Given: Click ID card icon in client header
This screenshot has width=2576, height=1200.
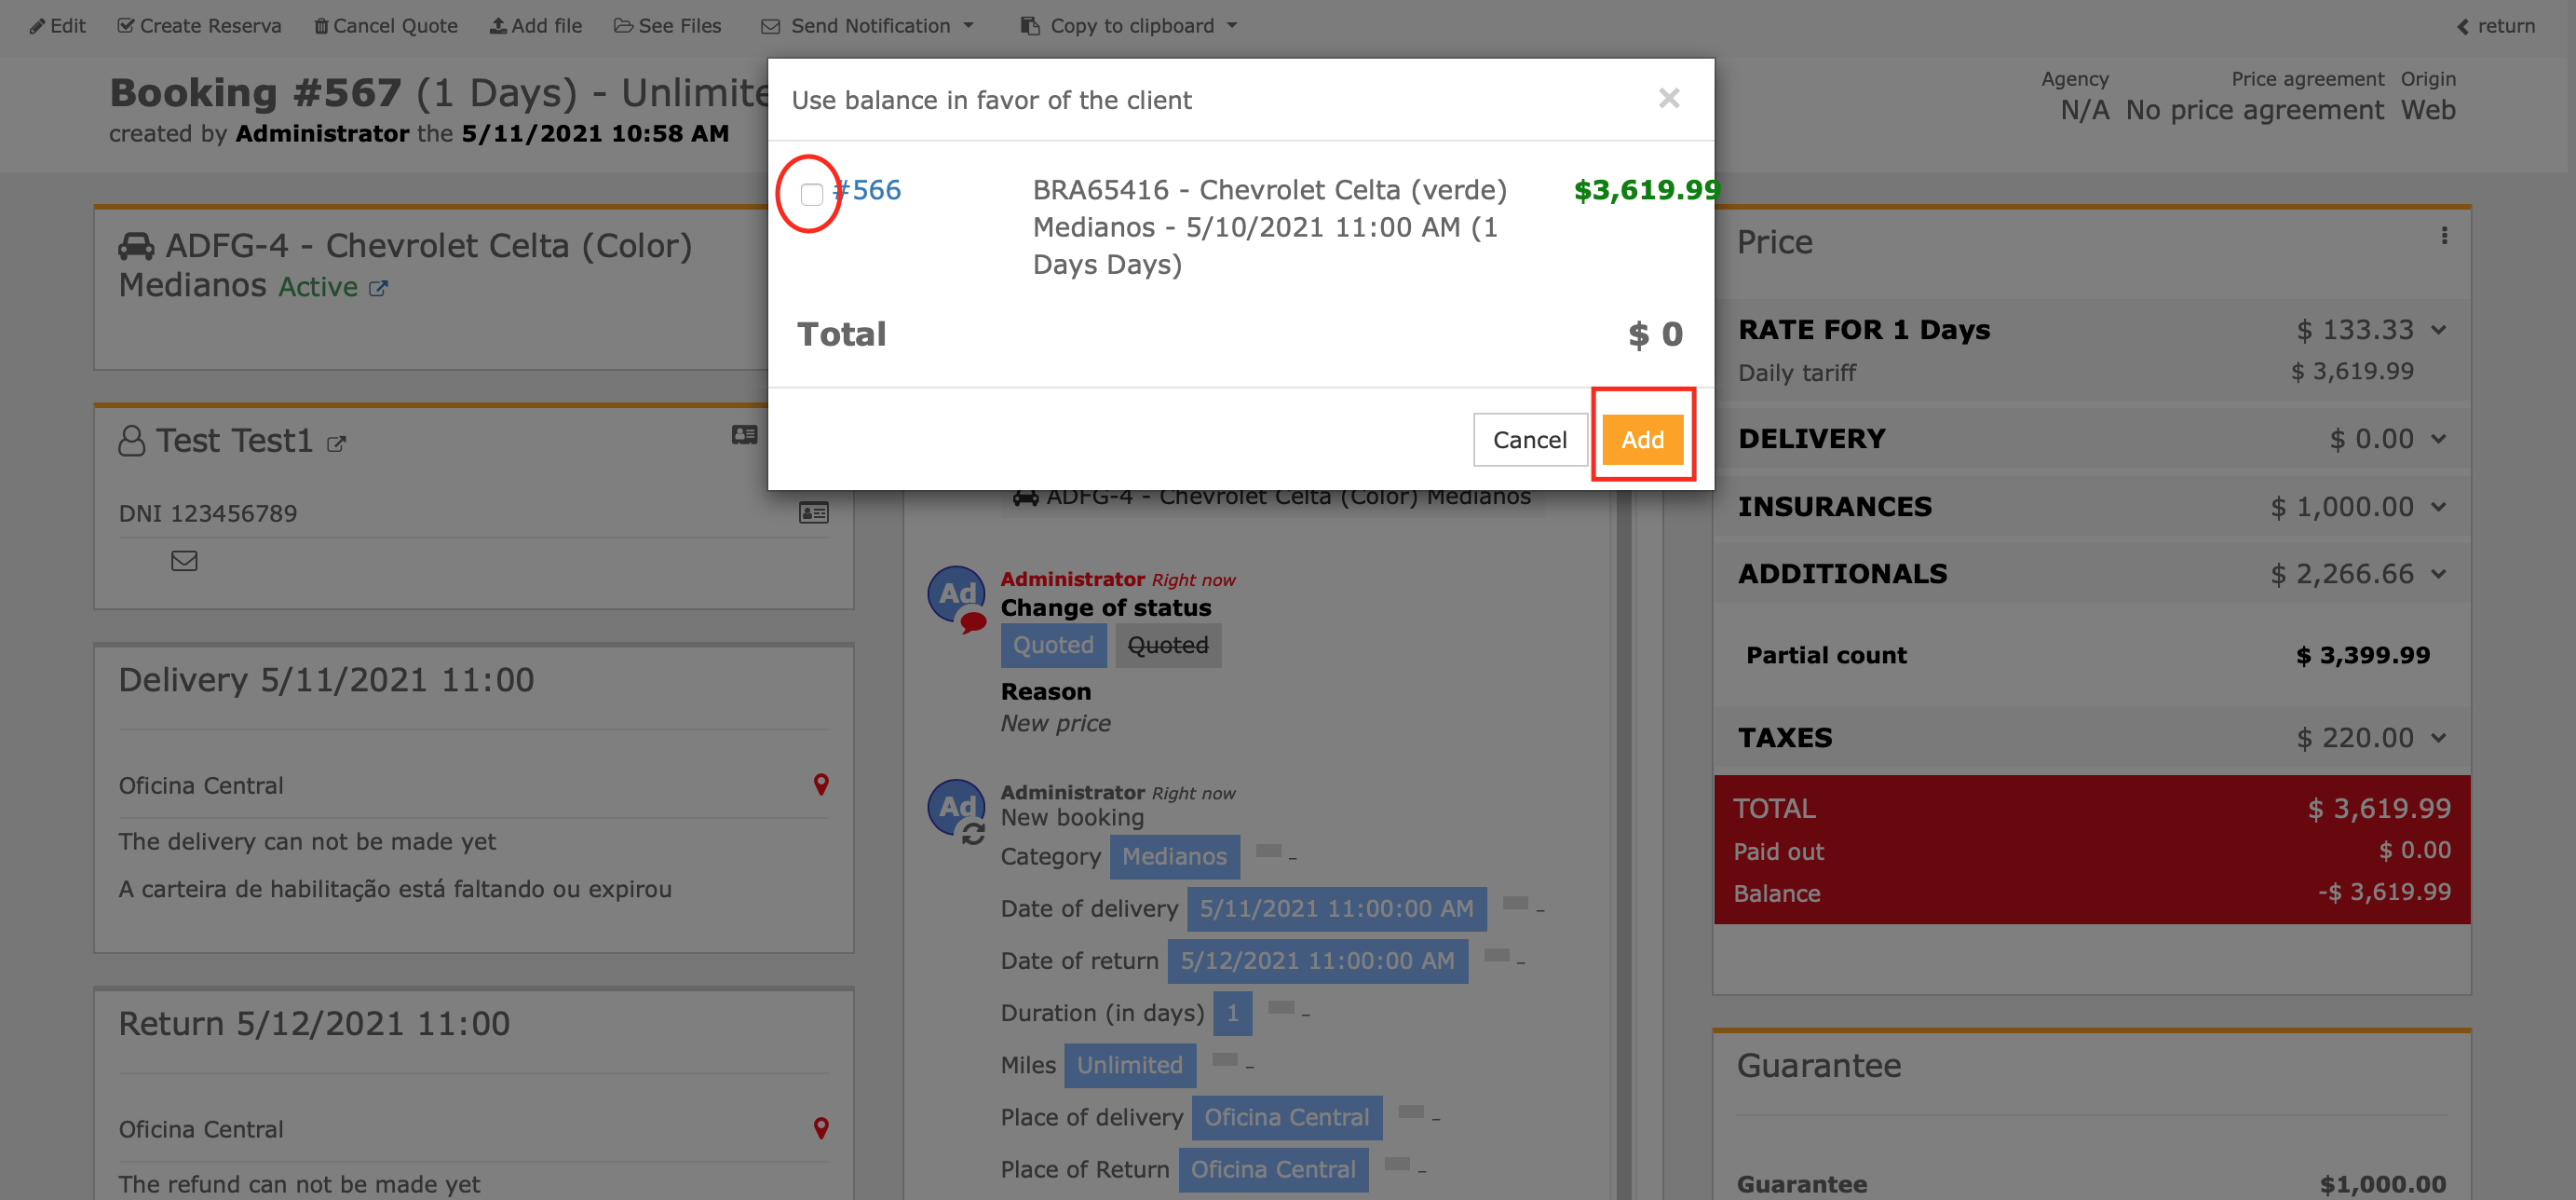Looking at the screenshot, I should 744,435.
